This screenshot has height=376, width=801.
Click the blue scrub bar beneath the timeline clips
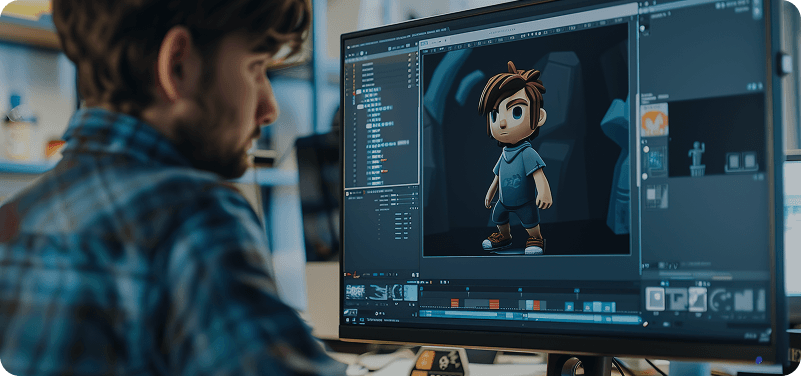530,317
